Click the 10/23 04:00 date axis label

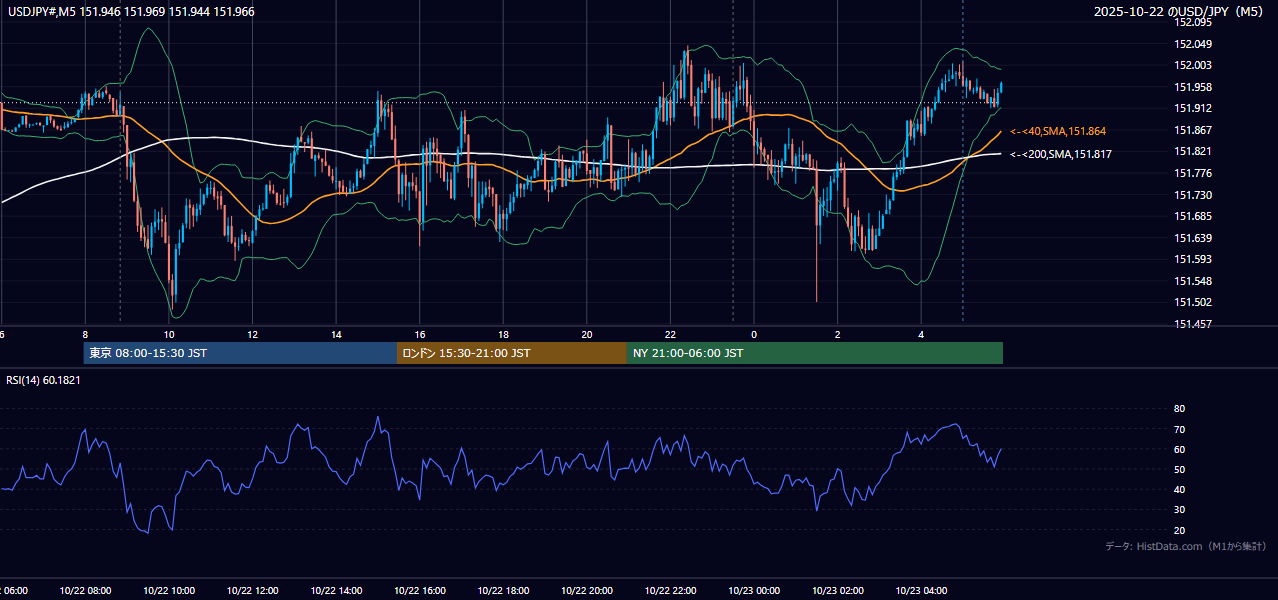(x=921, y=591)
